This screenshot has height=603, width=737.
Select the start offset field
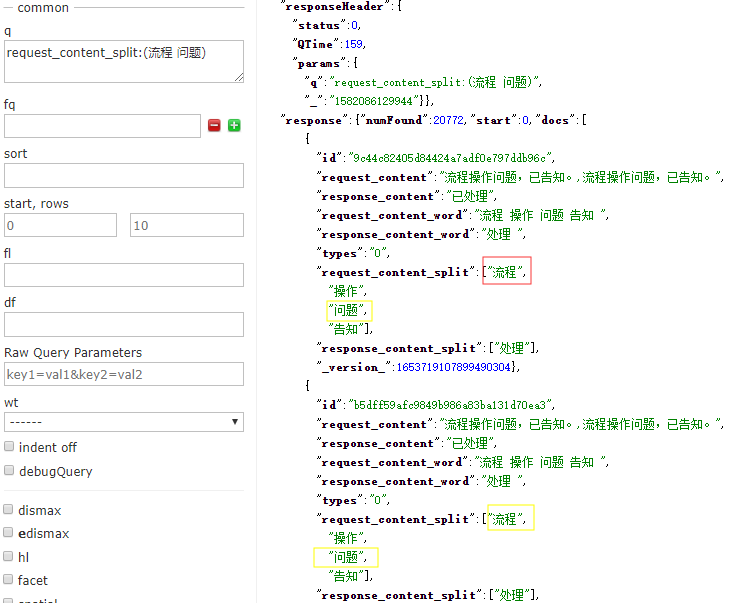(60, 225)
